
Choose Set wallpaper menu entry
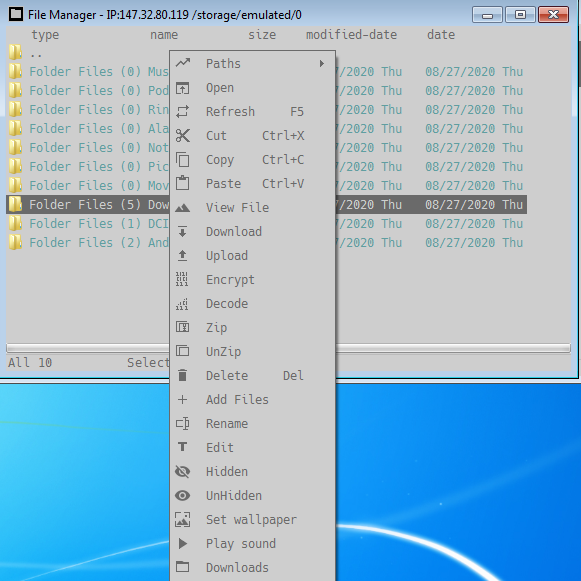[x=253, y=519]
